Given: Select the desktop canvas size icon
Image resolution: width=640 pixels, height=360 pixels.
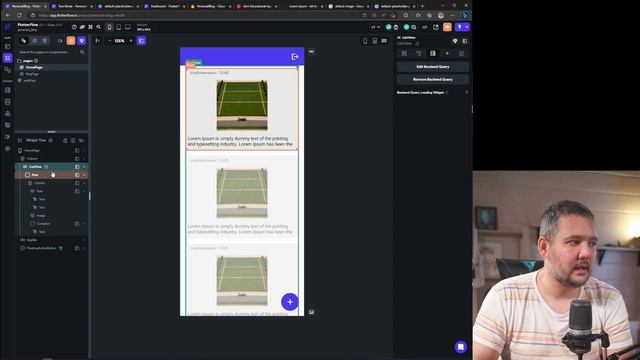Looking at the screenshot, I should (128, 27).
